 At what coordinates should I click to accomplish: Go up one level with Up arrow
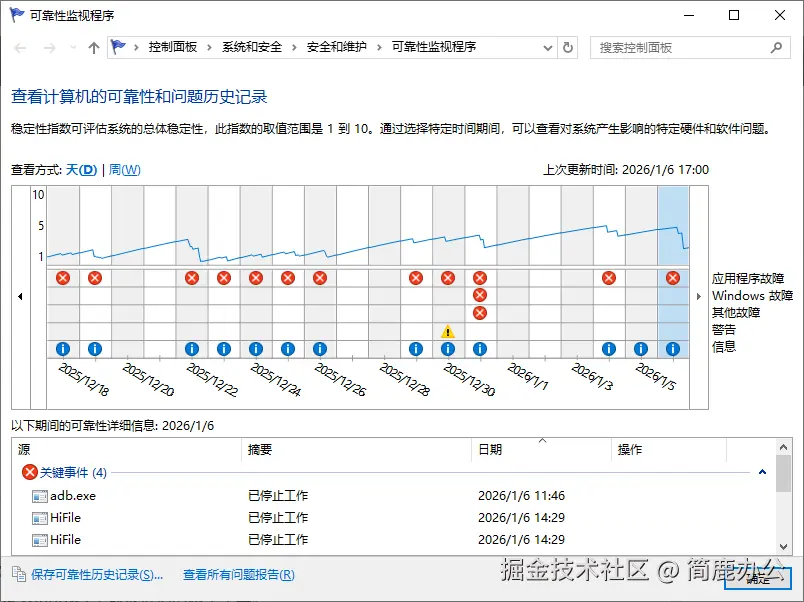[x=93, y=48]
